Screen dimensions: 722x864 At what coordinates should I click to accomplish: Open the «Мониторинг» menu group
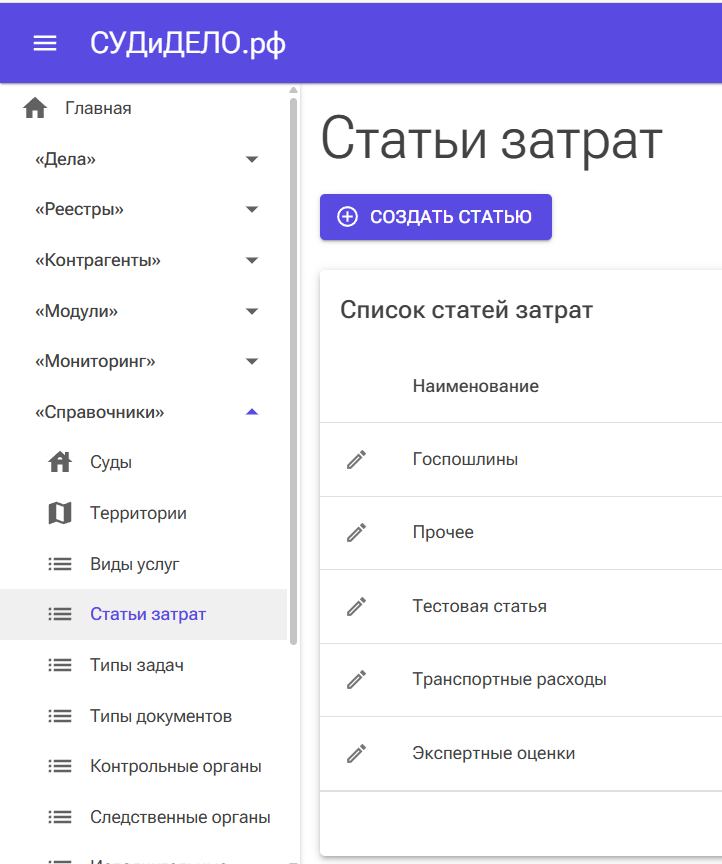coord(251,361)
